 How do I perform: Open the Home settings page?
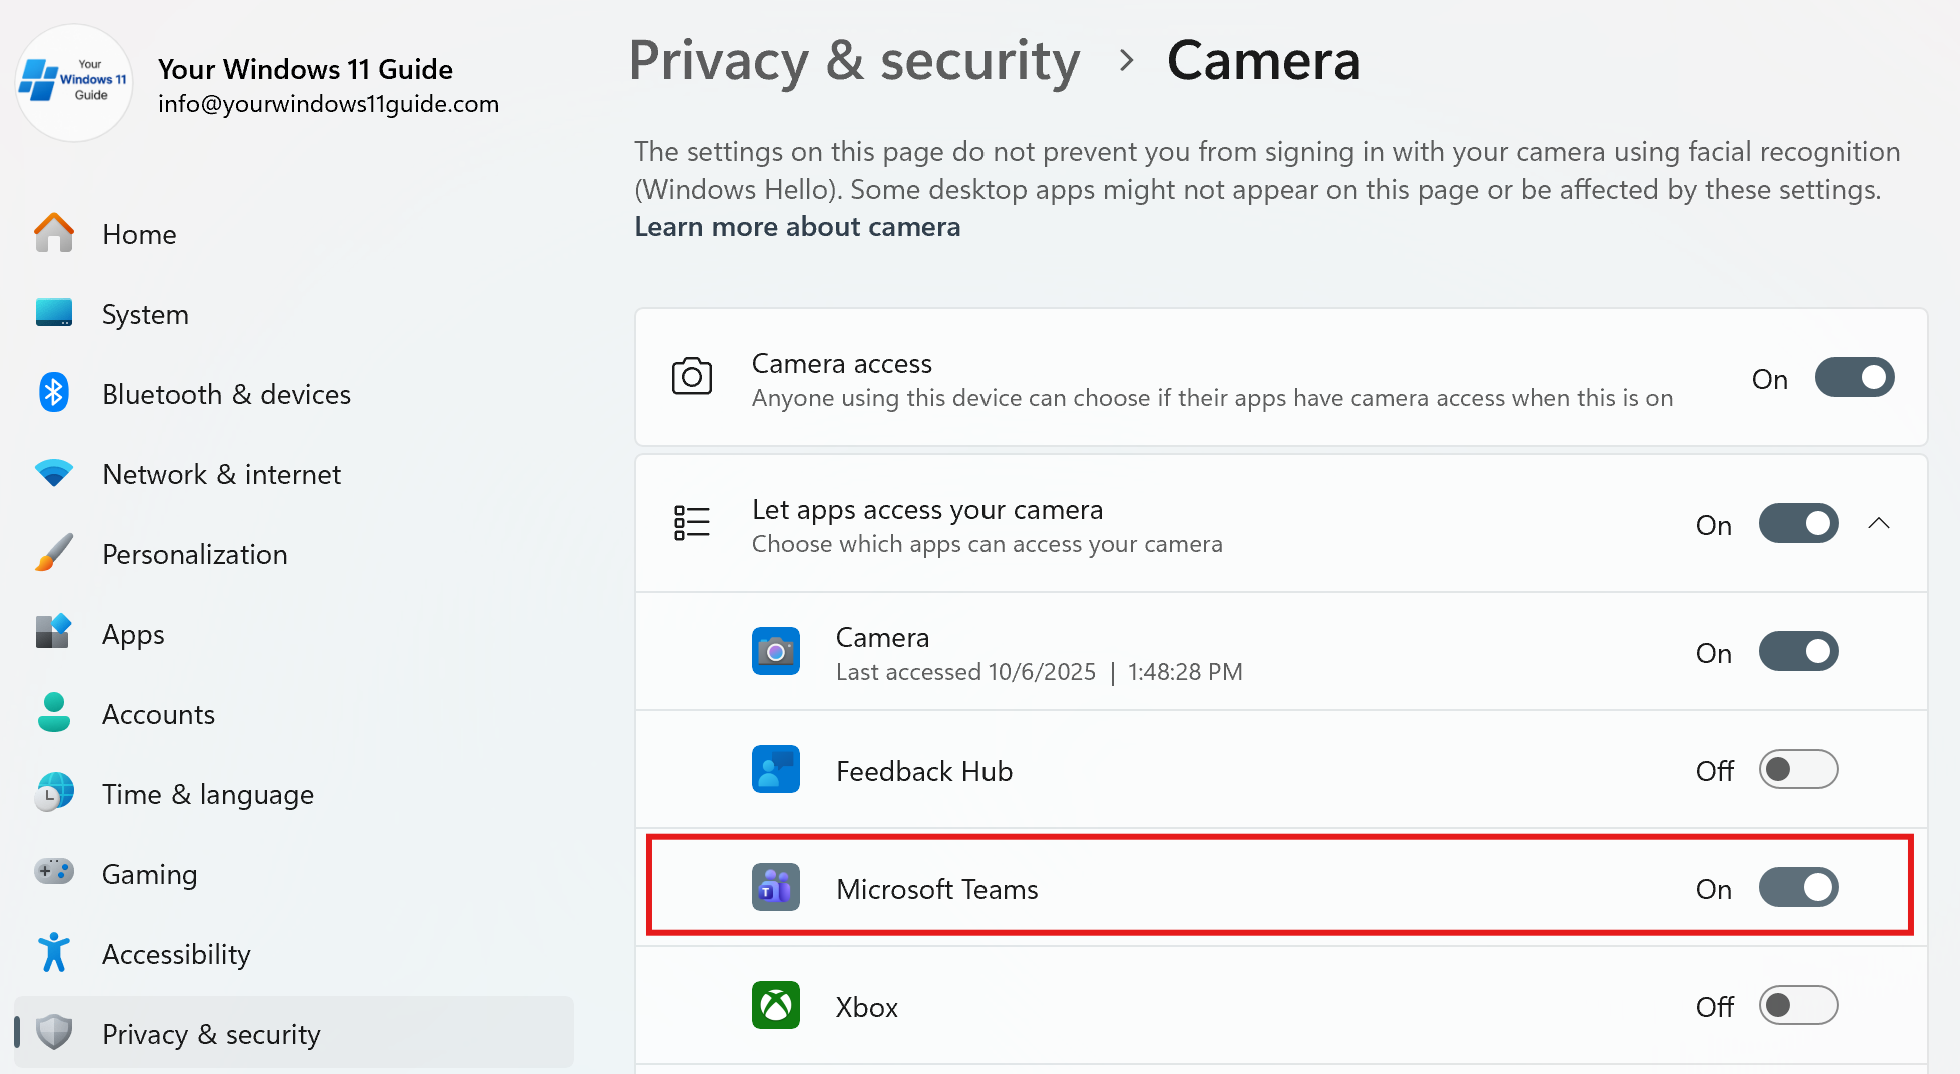point(294,233)
